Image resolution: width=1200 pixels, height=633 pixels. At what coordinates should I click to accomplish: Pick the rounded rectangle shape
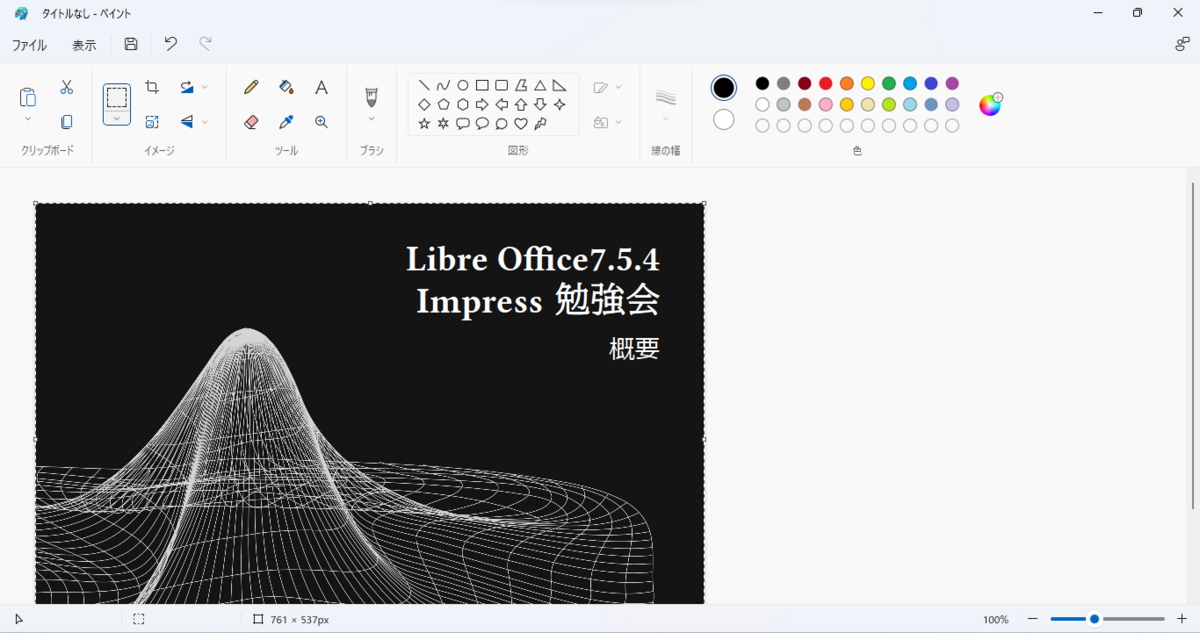coord(502,85)
